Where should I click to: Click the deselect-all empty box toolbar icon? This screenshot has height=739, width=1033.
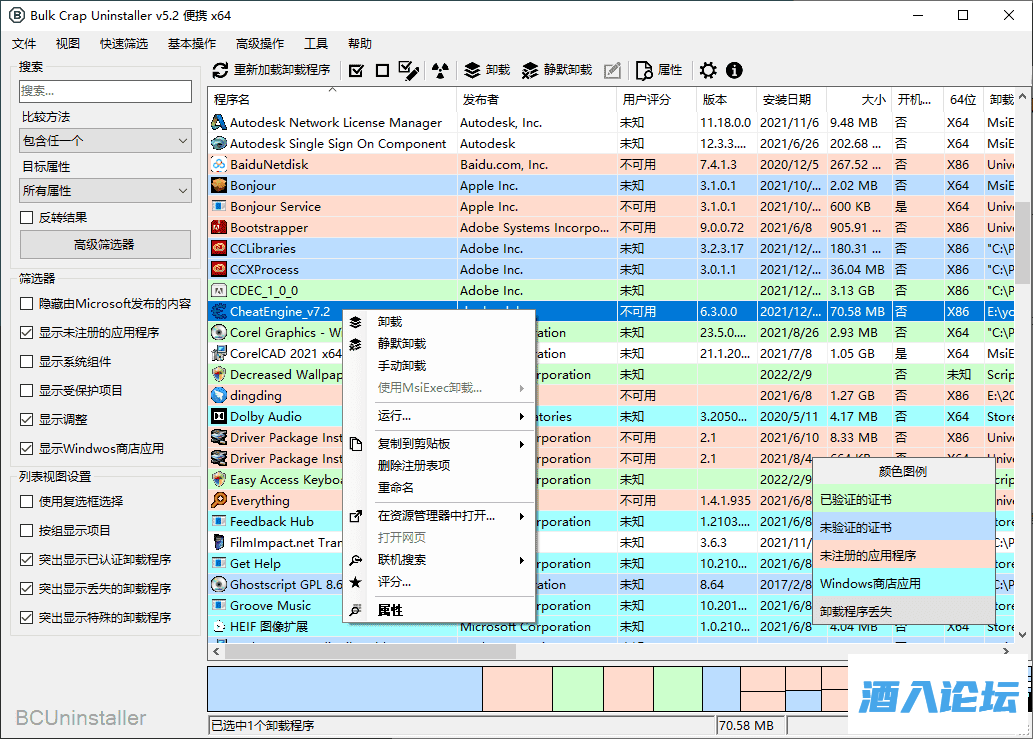[382, 70]
